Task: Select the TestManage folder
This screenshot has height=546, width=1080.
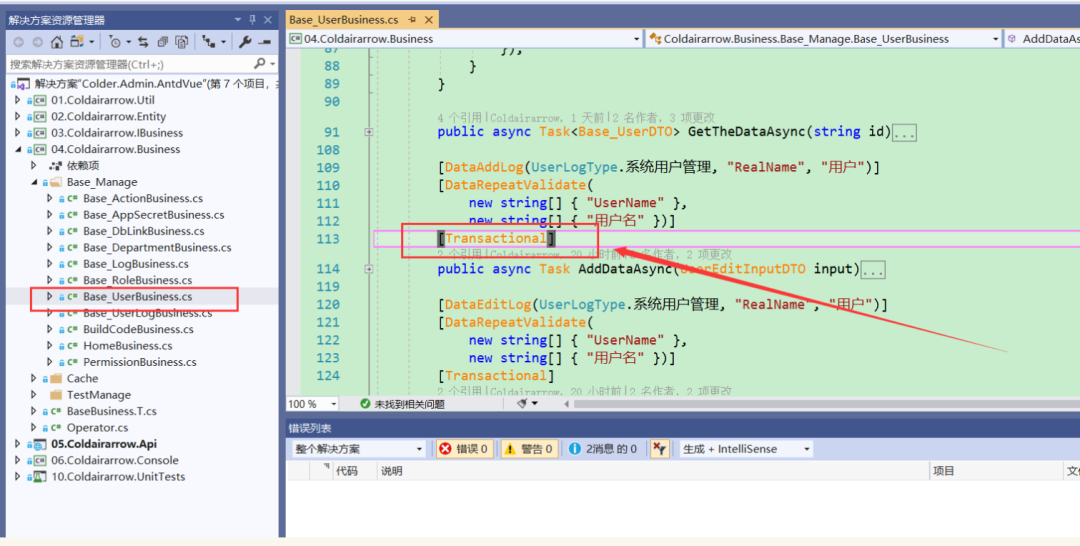Action: pos(98,395)
